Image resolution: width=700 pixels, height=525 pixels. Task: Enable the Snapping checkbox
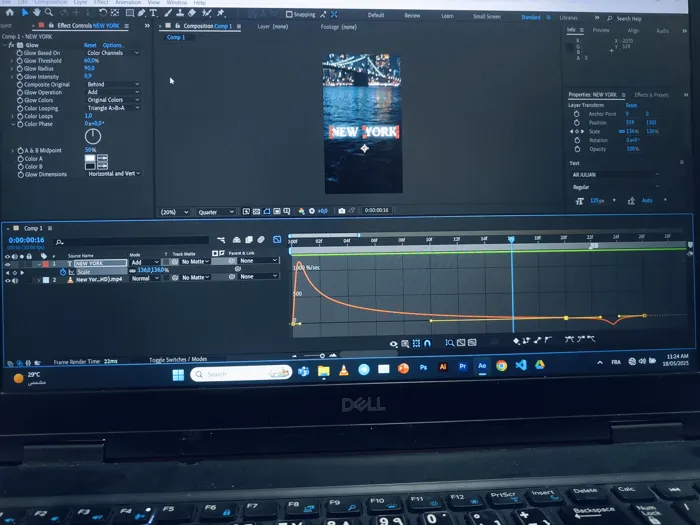tap(290, 15)
